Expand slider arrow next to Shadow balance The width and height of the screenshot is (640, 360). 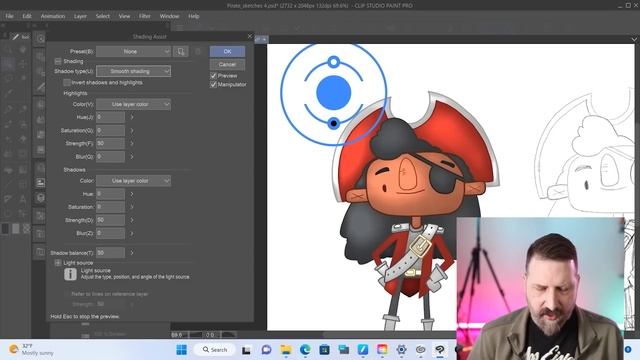(x=132, y=253)
